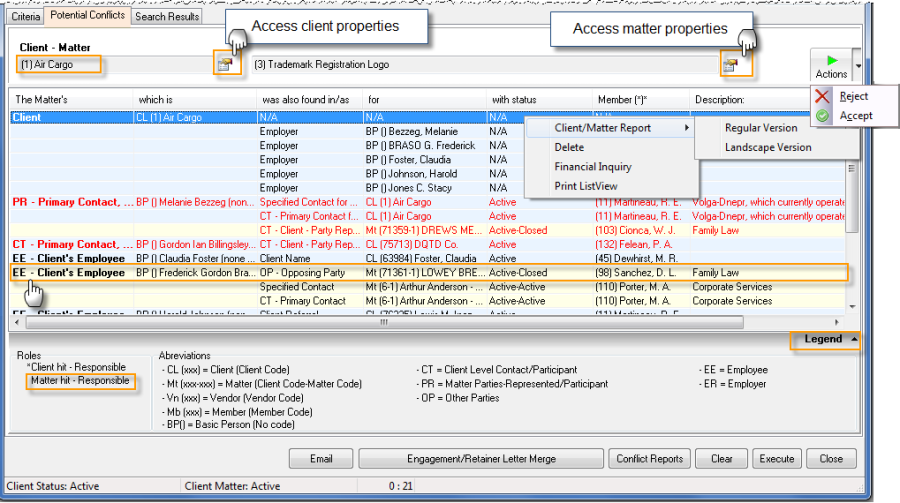900x503 pixels.
Task: Open matter properties icon beside Trademark Registration Logo
Action: [x=730, y=65]
